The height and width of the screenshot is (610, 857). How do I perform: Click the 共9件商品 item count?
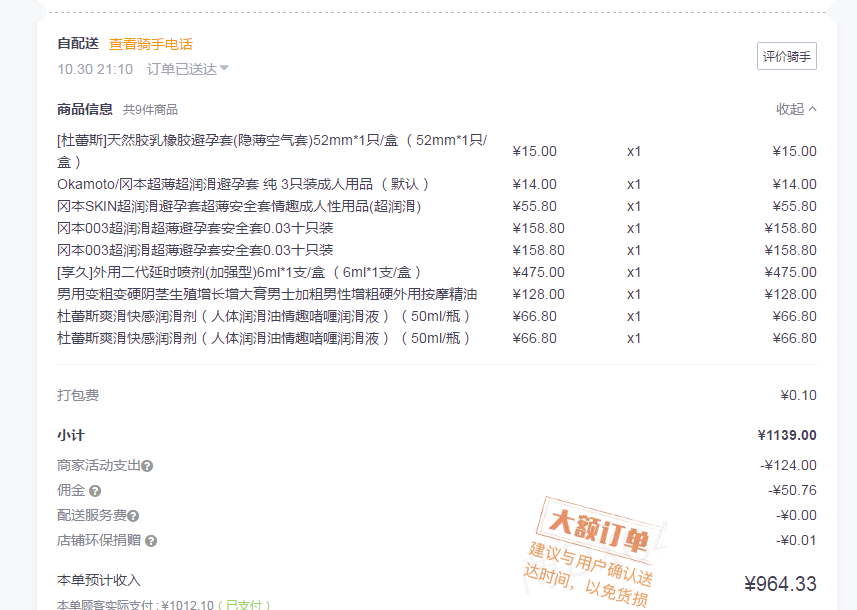click(150, 110)
